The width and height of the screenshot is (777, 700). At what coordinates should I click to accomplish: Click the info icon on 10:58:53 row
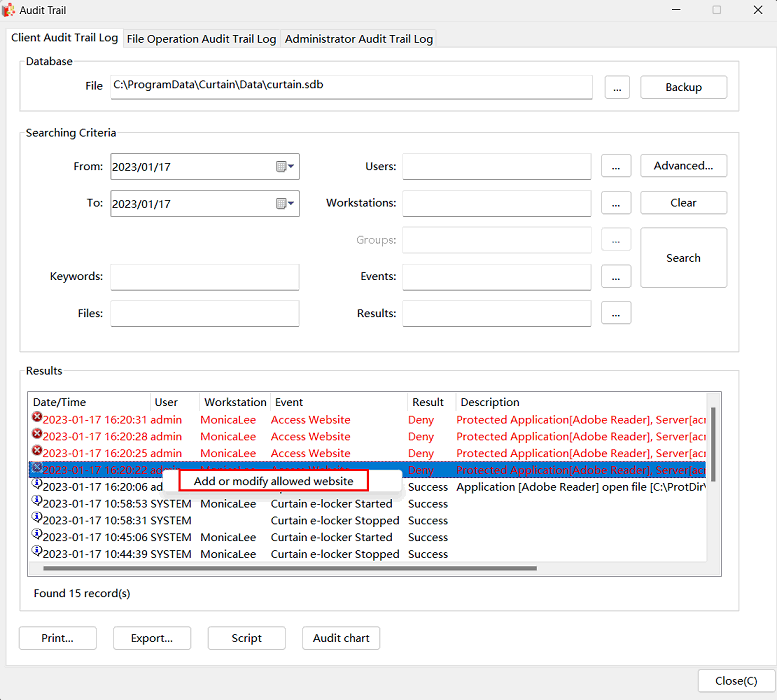[x=37, y=504]
